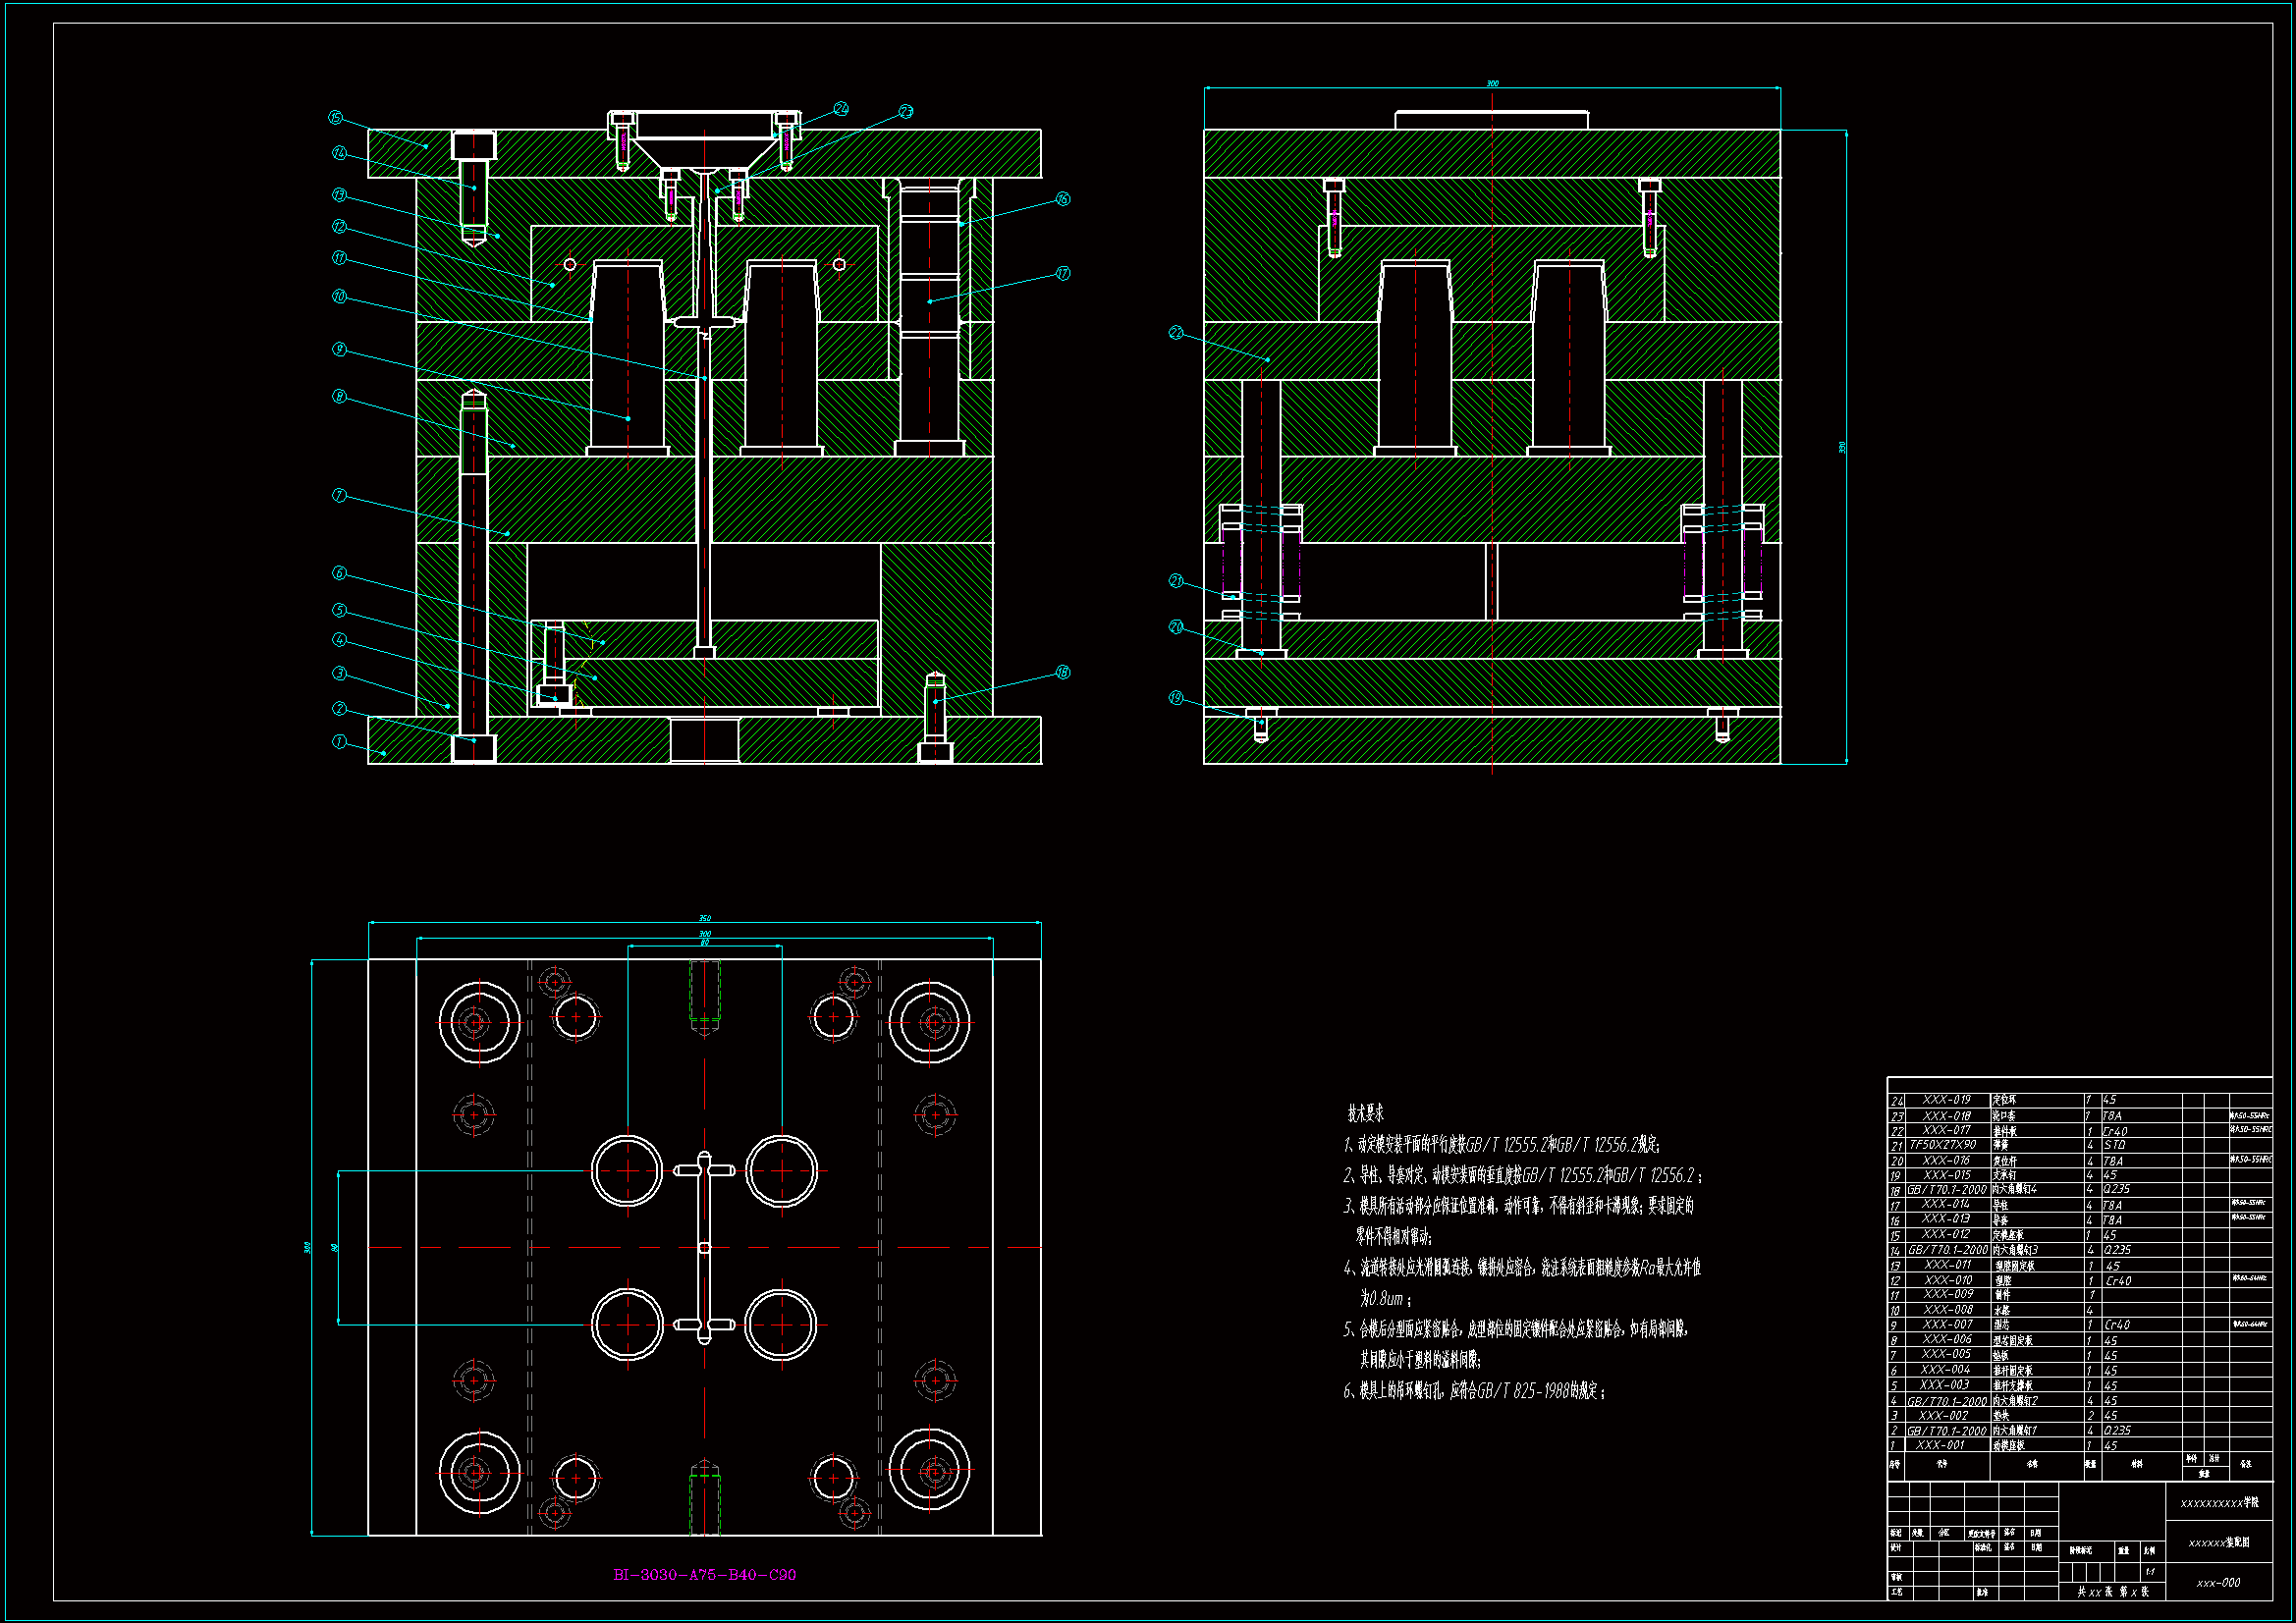
Task: Select balloon 19 in the right section view
Action: (x=1176, y=697)
